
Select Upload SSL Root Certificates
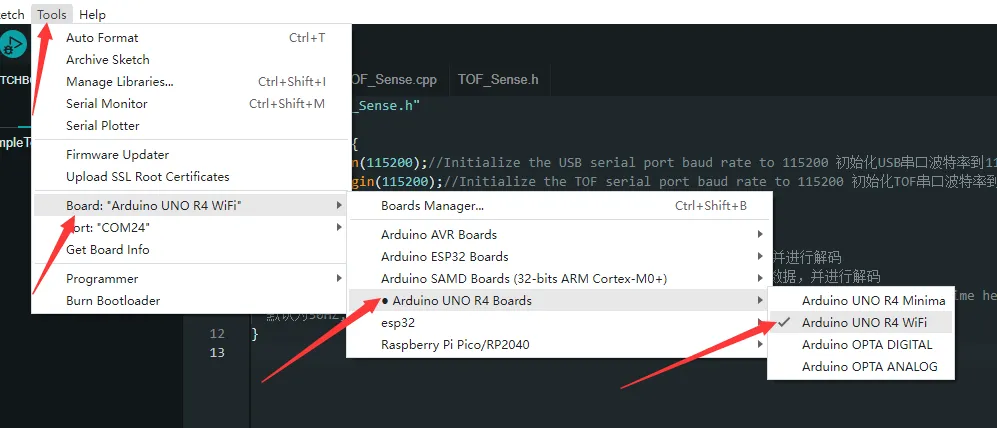147,177
